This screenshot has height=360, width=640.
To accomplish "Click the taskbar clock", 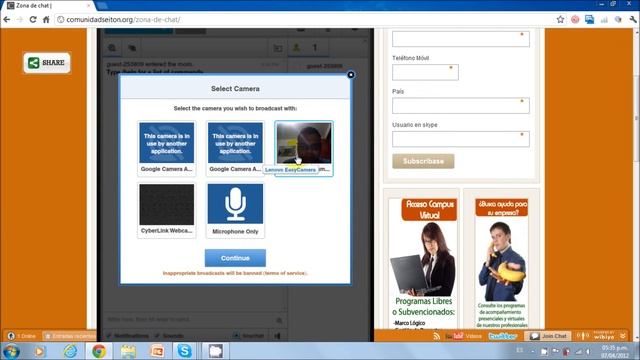I will [x=614, y=351].
